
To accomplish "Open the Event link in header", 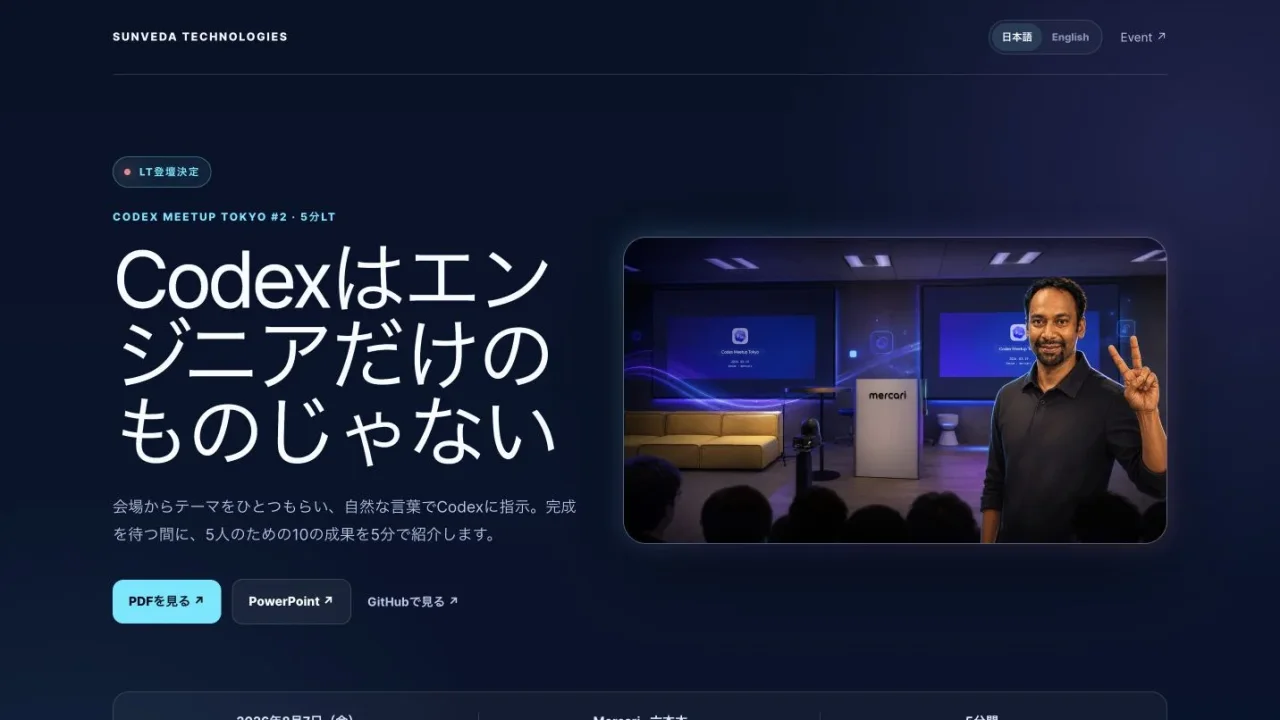I will [1143, 37].
